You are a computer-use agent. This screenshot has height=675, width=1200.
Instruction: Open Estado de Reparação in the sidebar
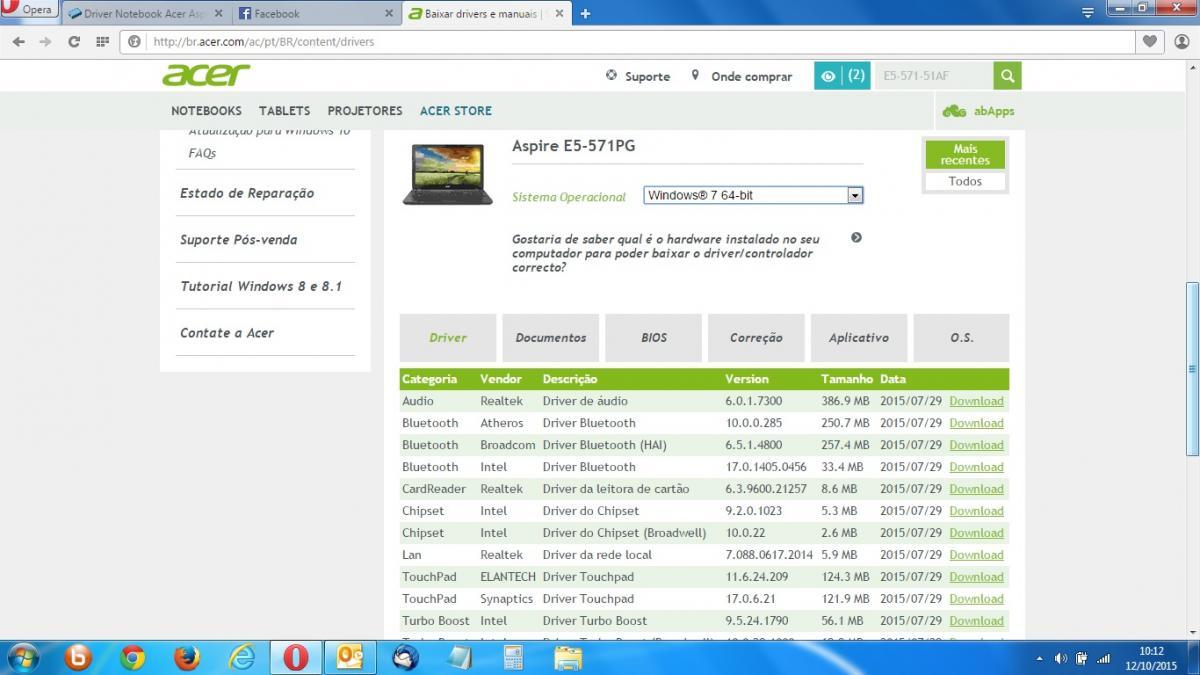(x=247, y=193)
